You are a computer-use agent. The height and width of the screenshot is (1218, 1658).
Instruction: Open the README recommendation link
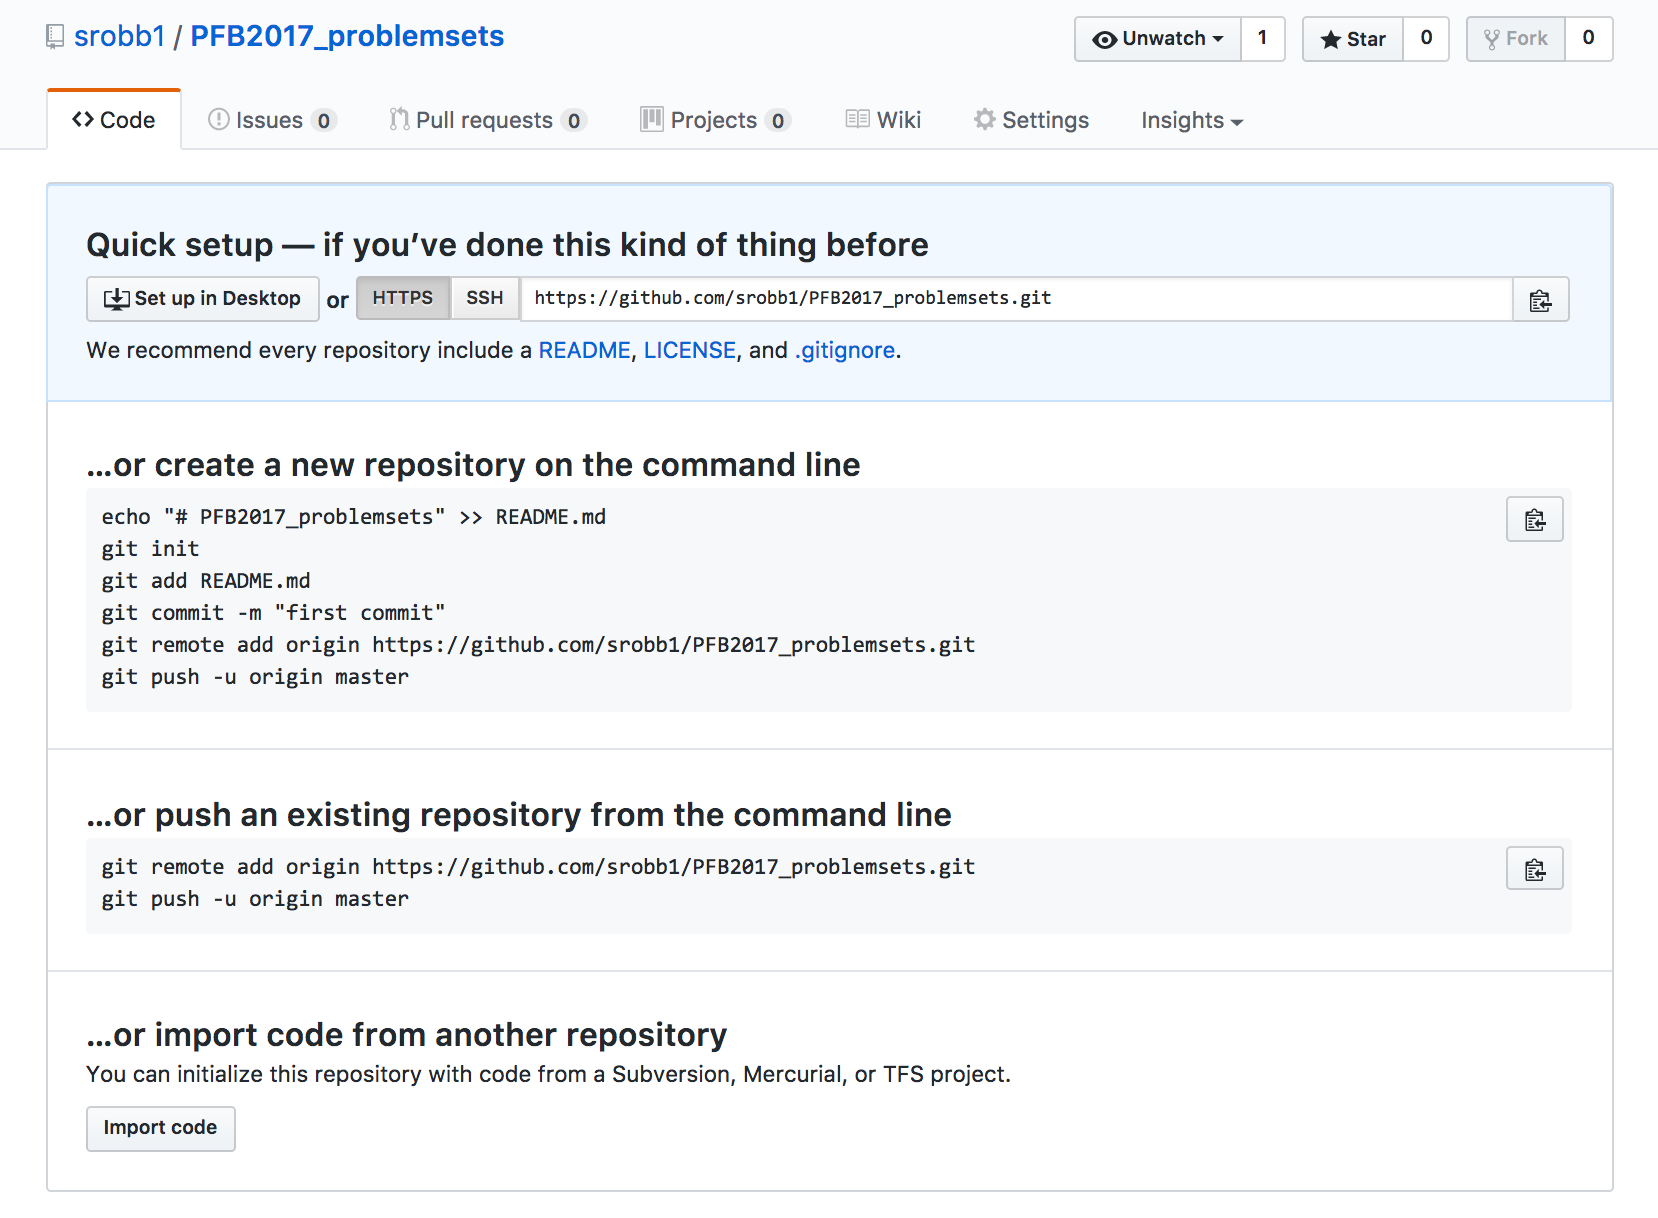tap(585, 350)
